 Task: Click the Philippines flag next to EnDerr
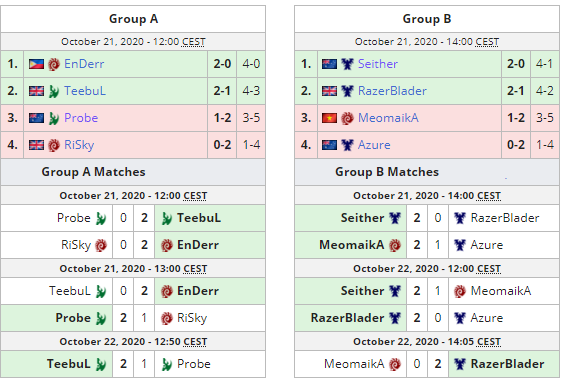point(36,64)
